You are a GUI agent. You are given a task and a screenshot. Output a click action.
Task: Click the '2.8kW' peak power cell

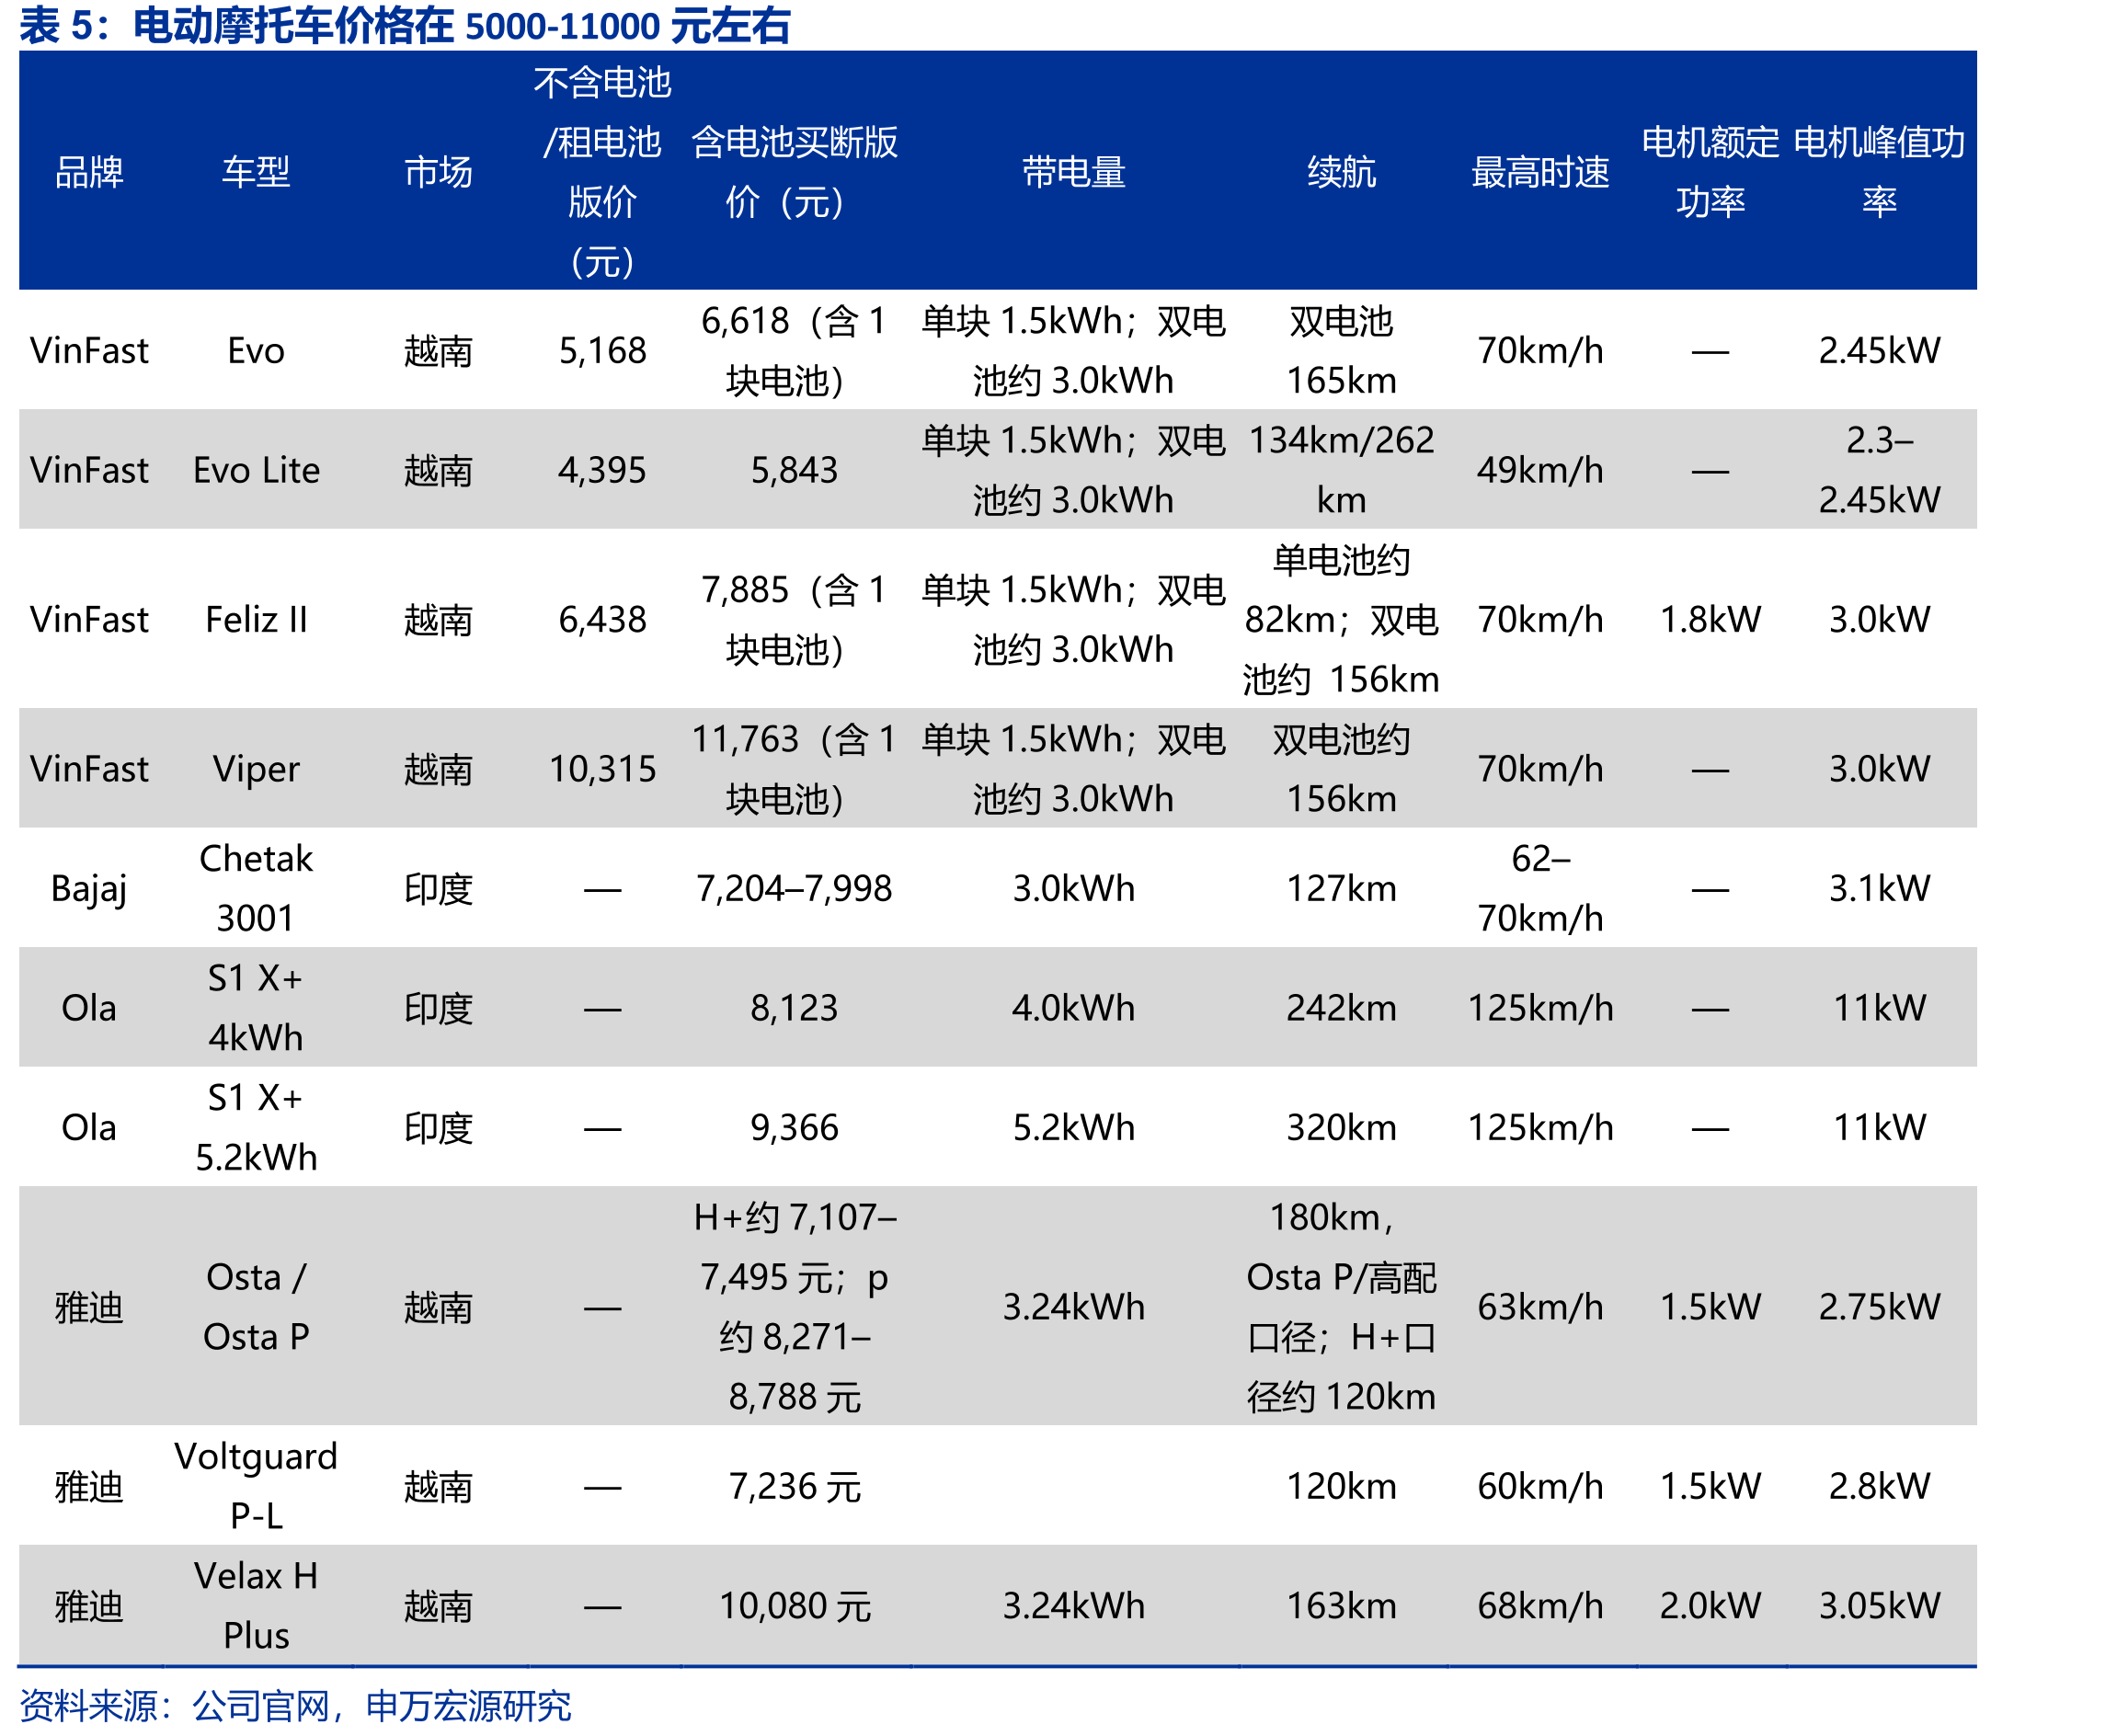(x=1879, y=1487)
